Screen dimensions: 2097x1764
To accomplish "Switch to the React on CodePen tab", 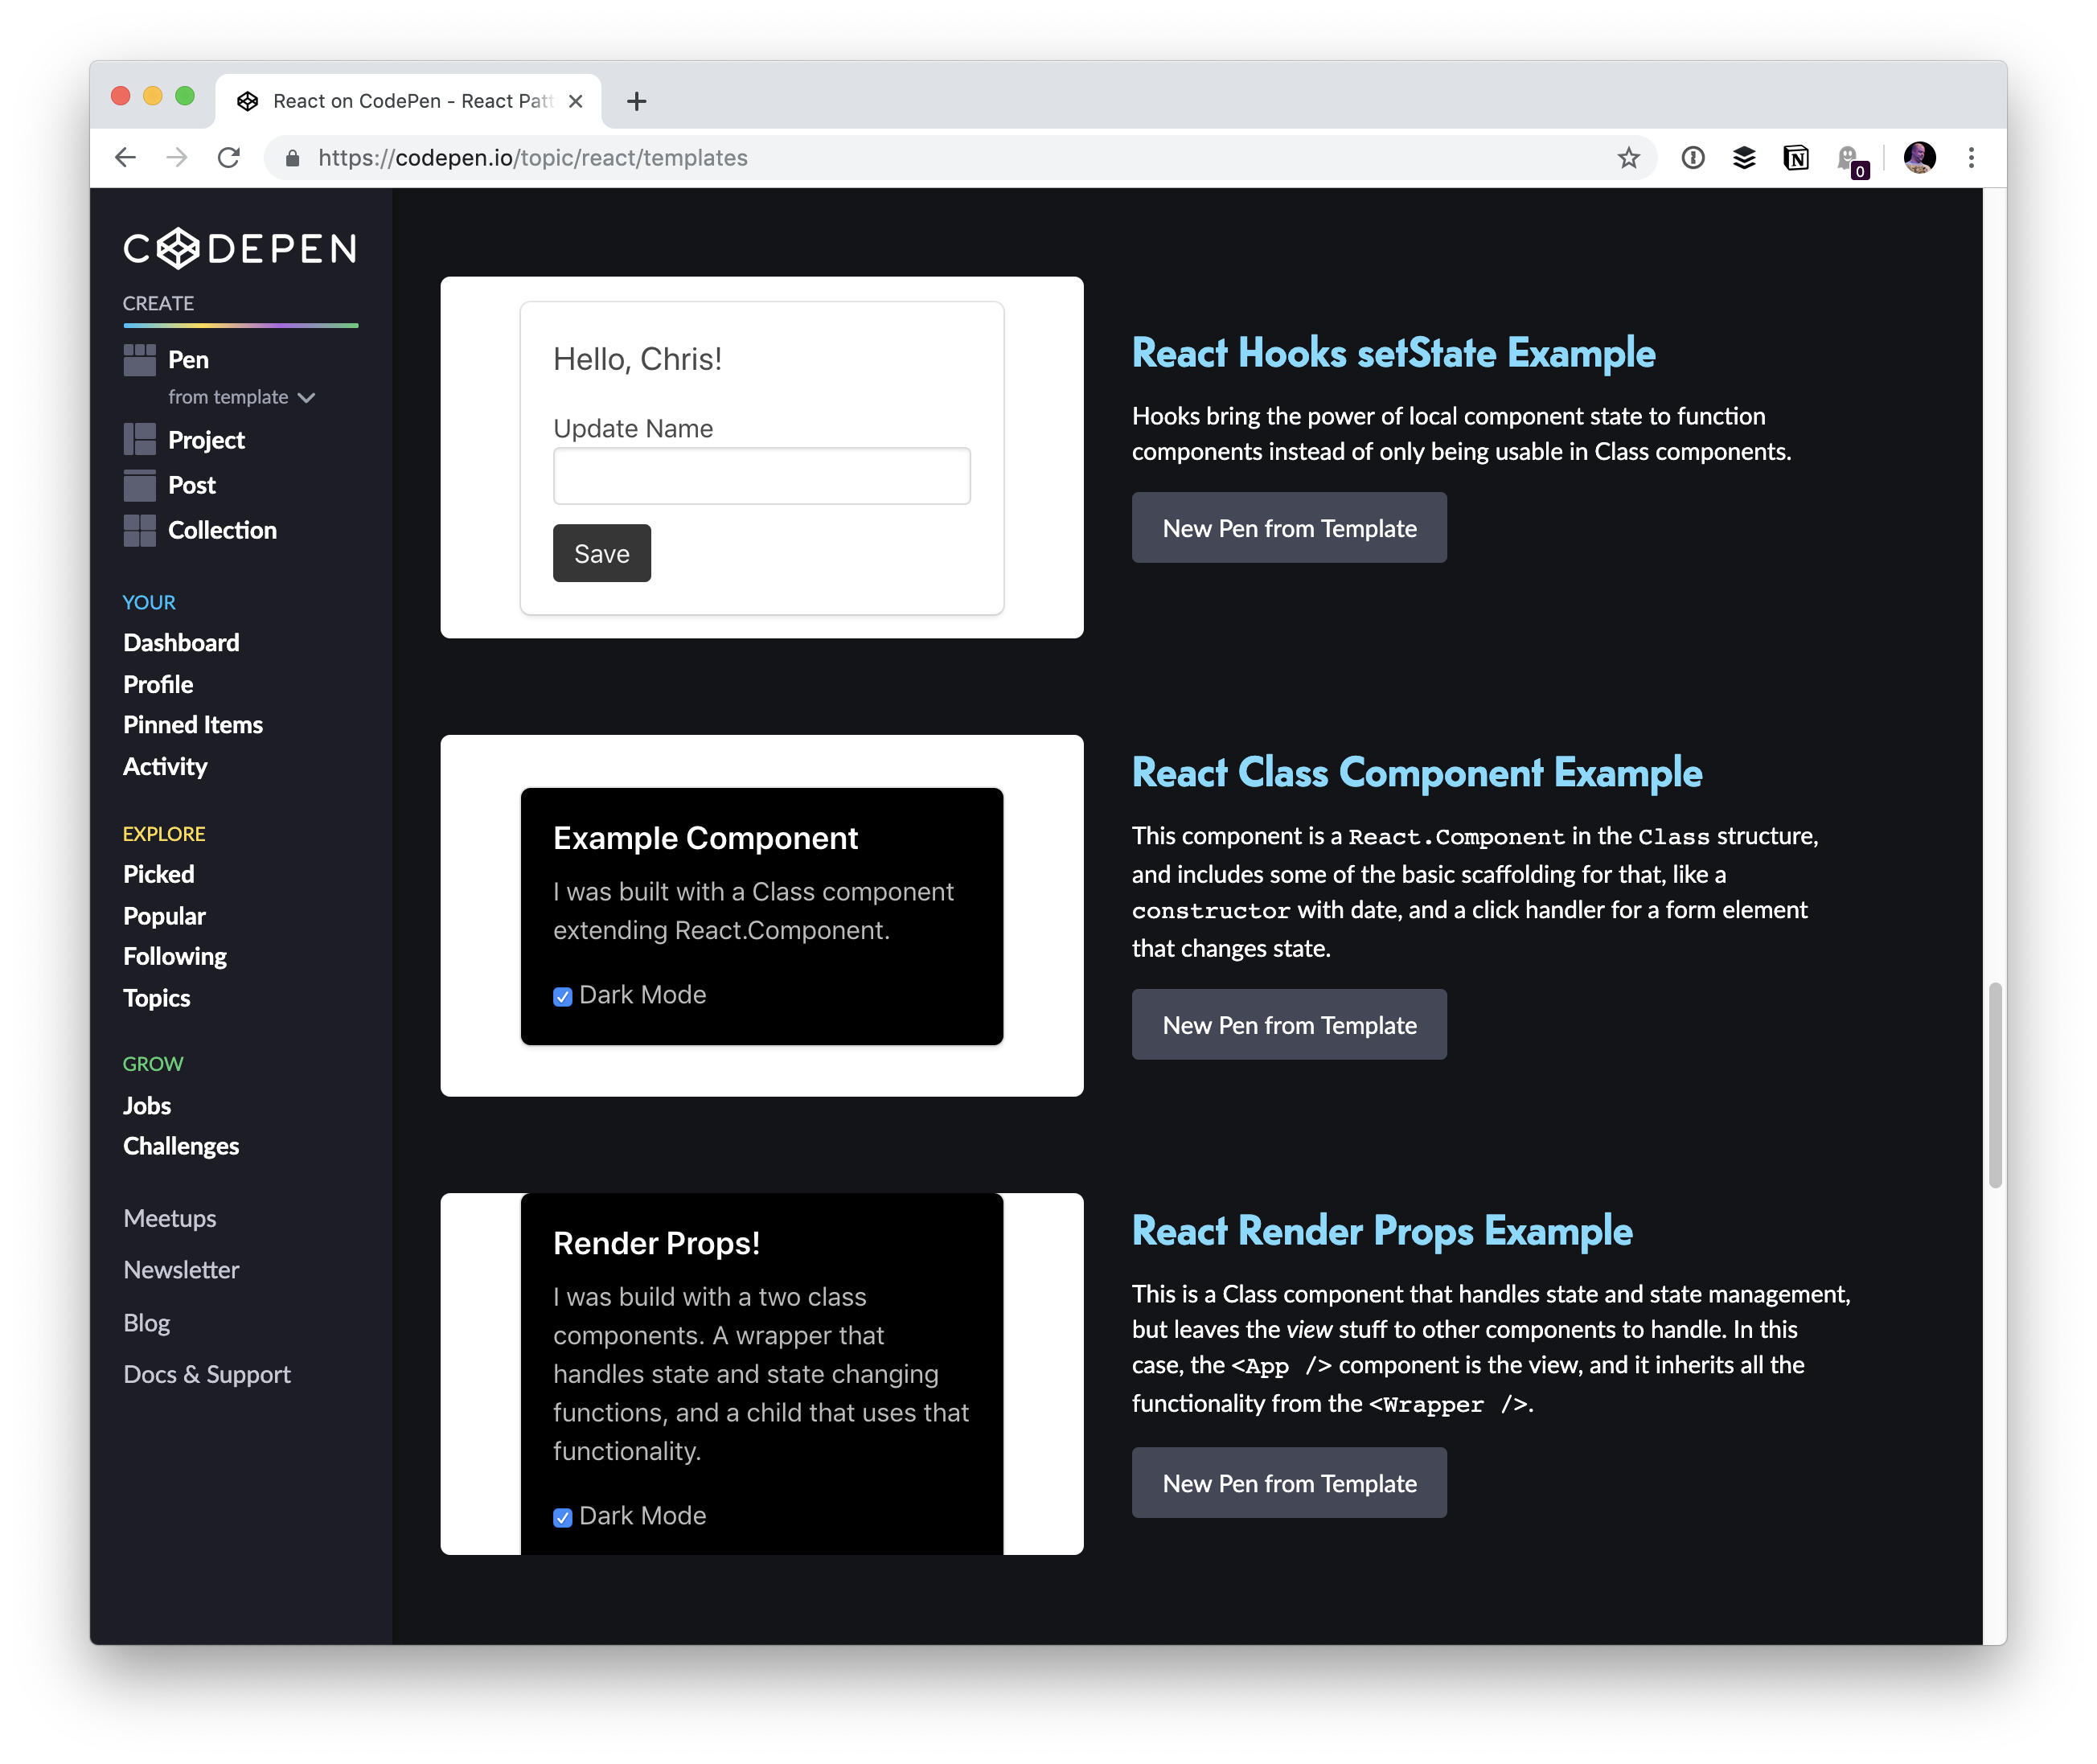I will (x=400, y=100).
